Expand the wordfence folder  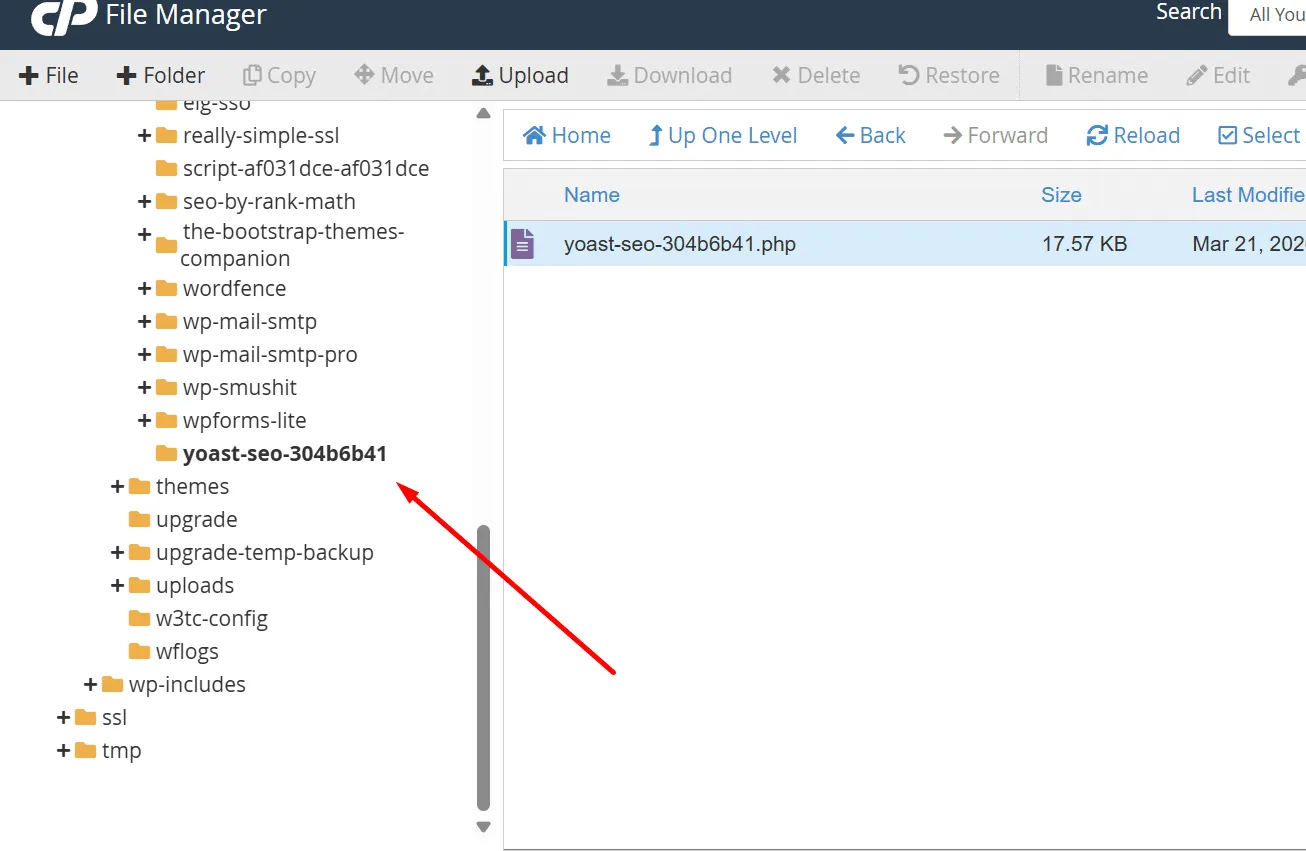coord(144,288)
